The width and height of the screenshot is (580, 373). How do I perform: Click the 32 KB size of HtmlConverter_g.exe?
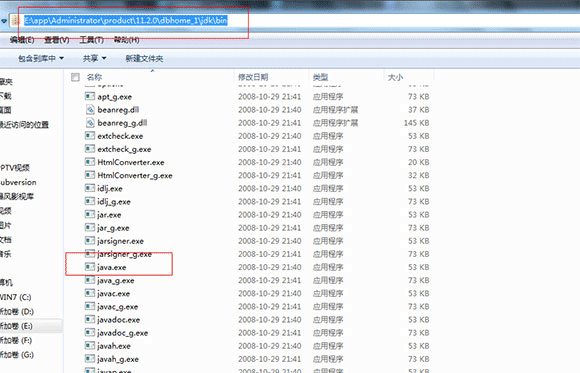pyautogui.click(x=419, y=175)
